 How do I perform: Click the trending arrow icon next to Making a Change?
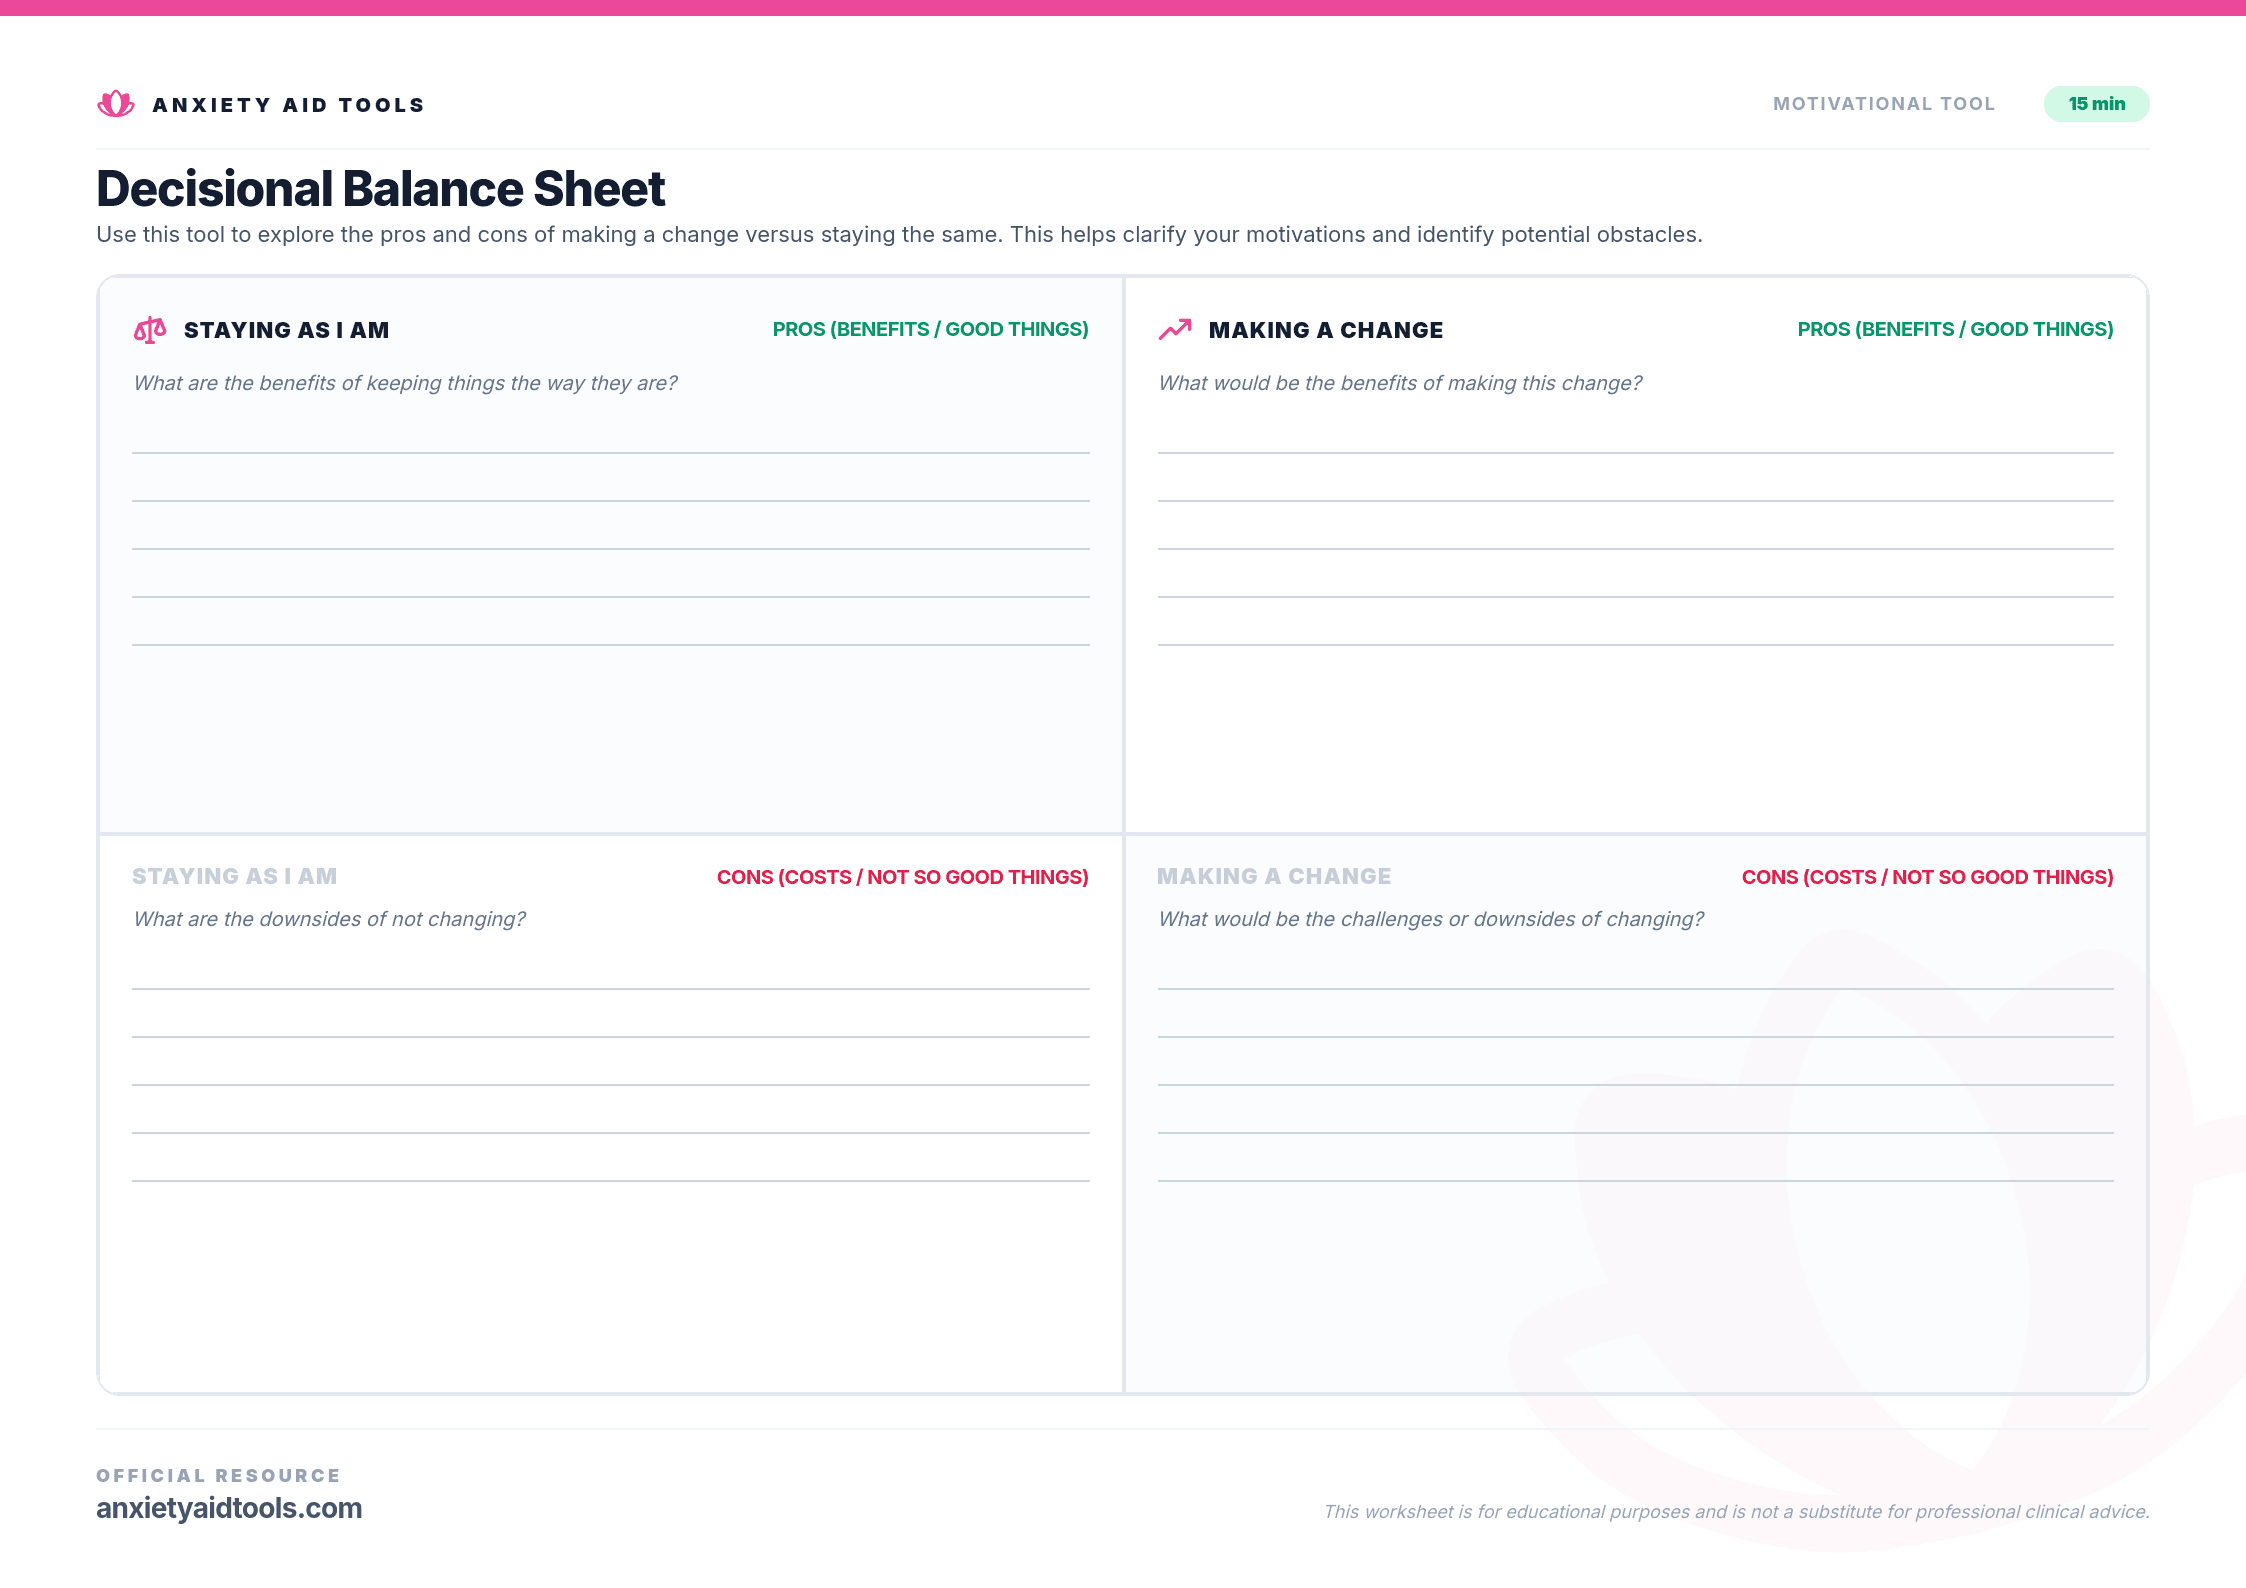click(x=1176, y=328)
